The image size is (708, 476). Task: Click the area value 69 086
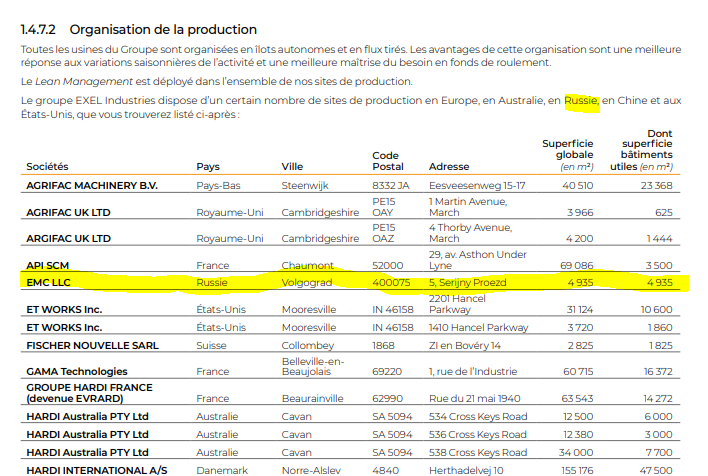577,266
